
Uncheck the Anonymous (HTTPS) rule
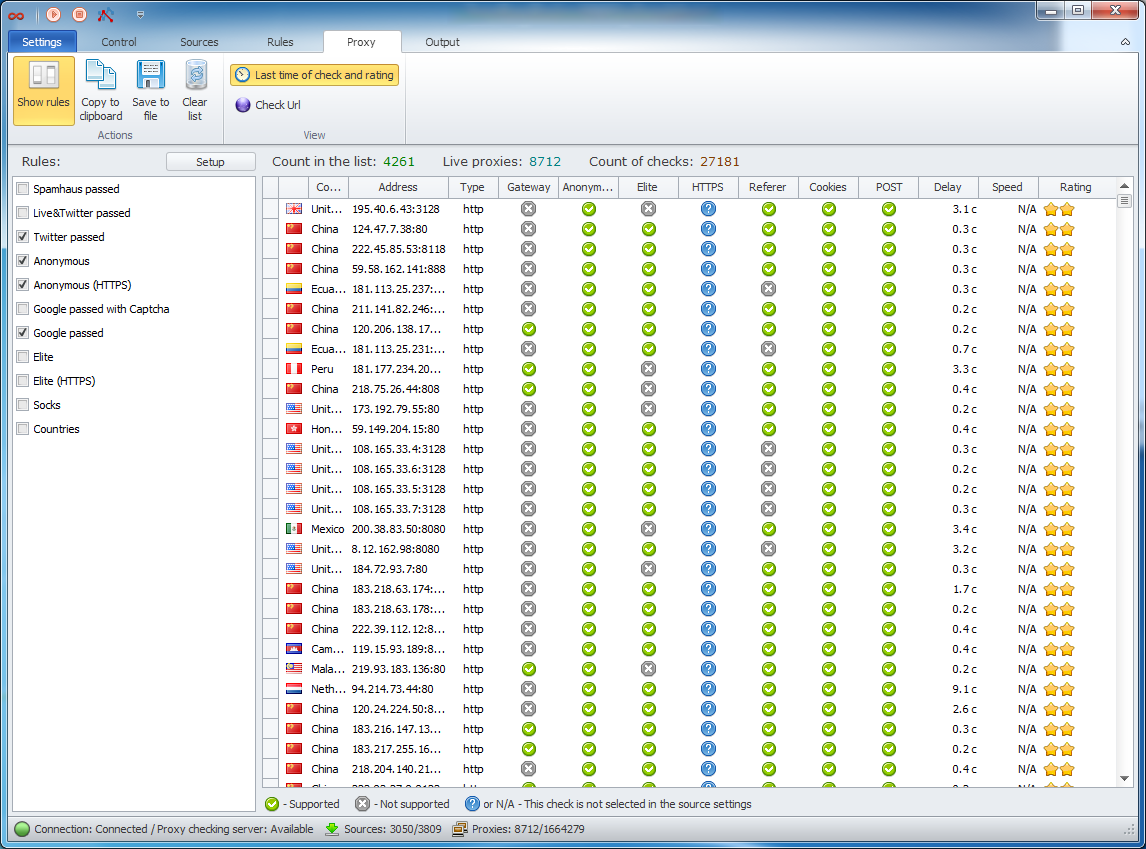[23, 285]
